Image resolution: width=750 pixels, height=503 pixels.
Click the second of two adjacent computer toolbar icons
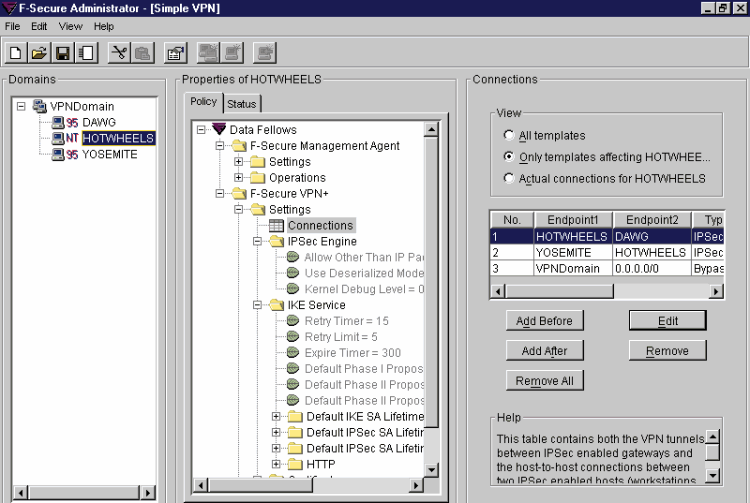click(x=232, y=53)
